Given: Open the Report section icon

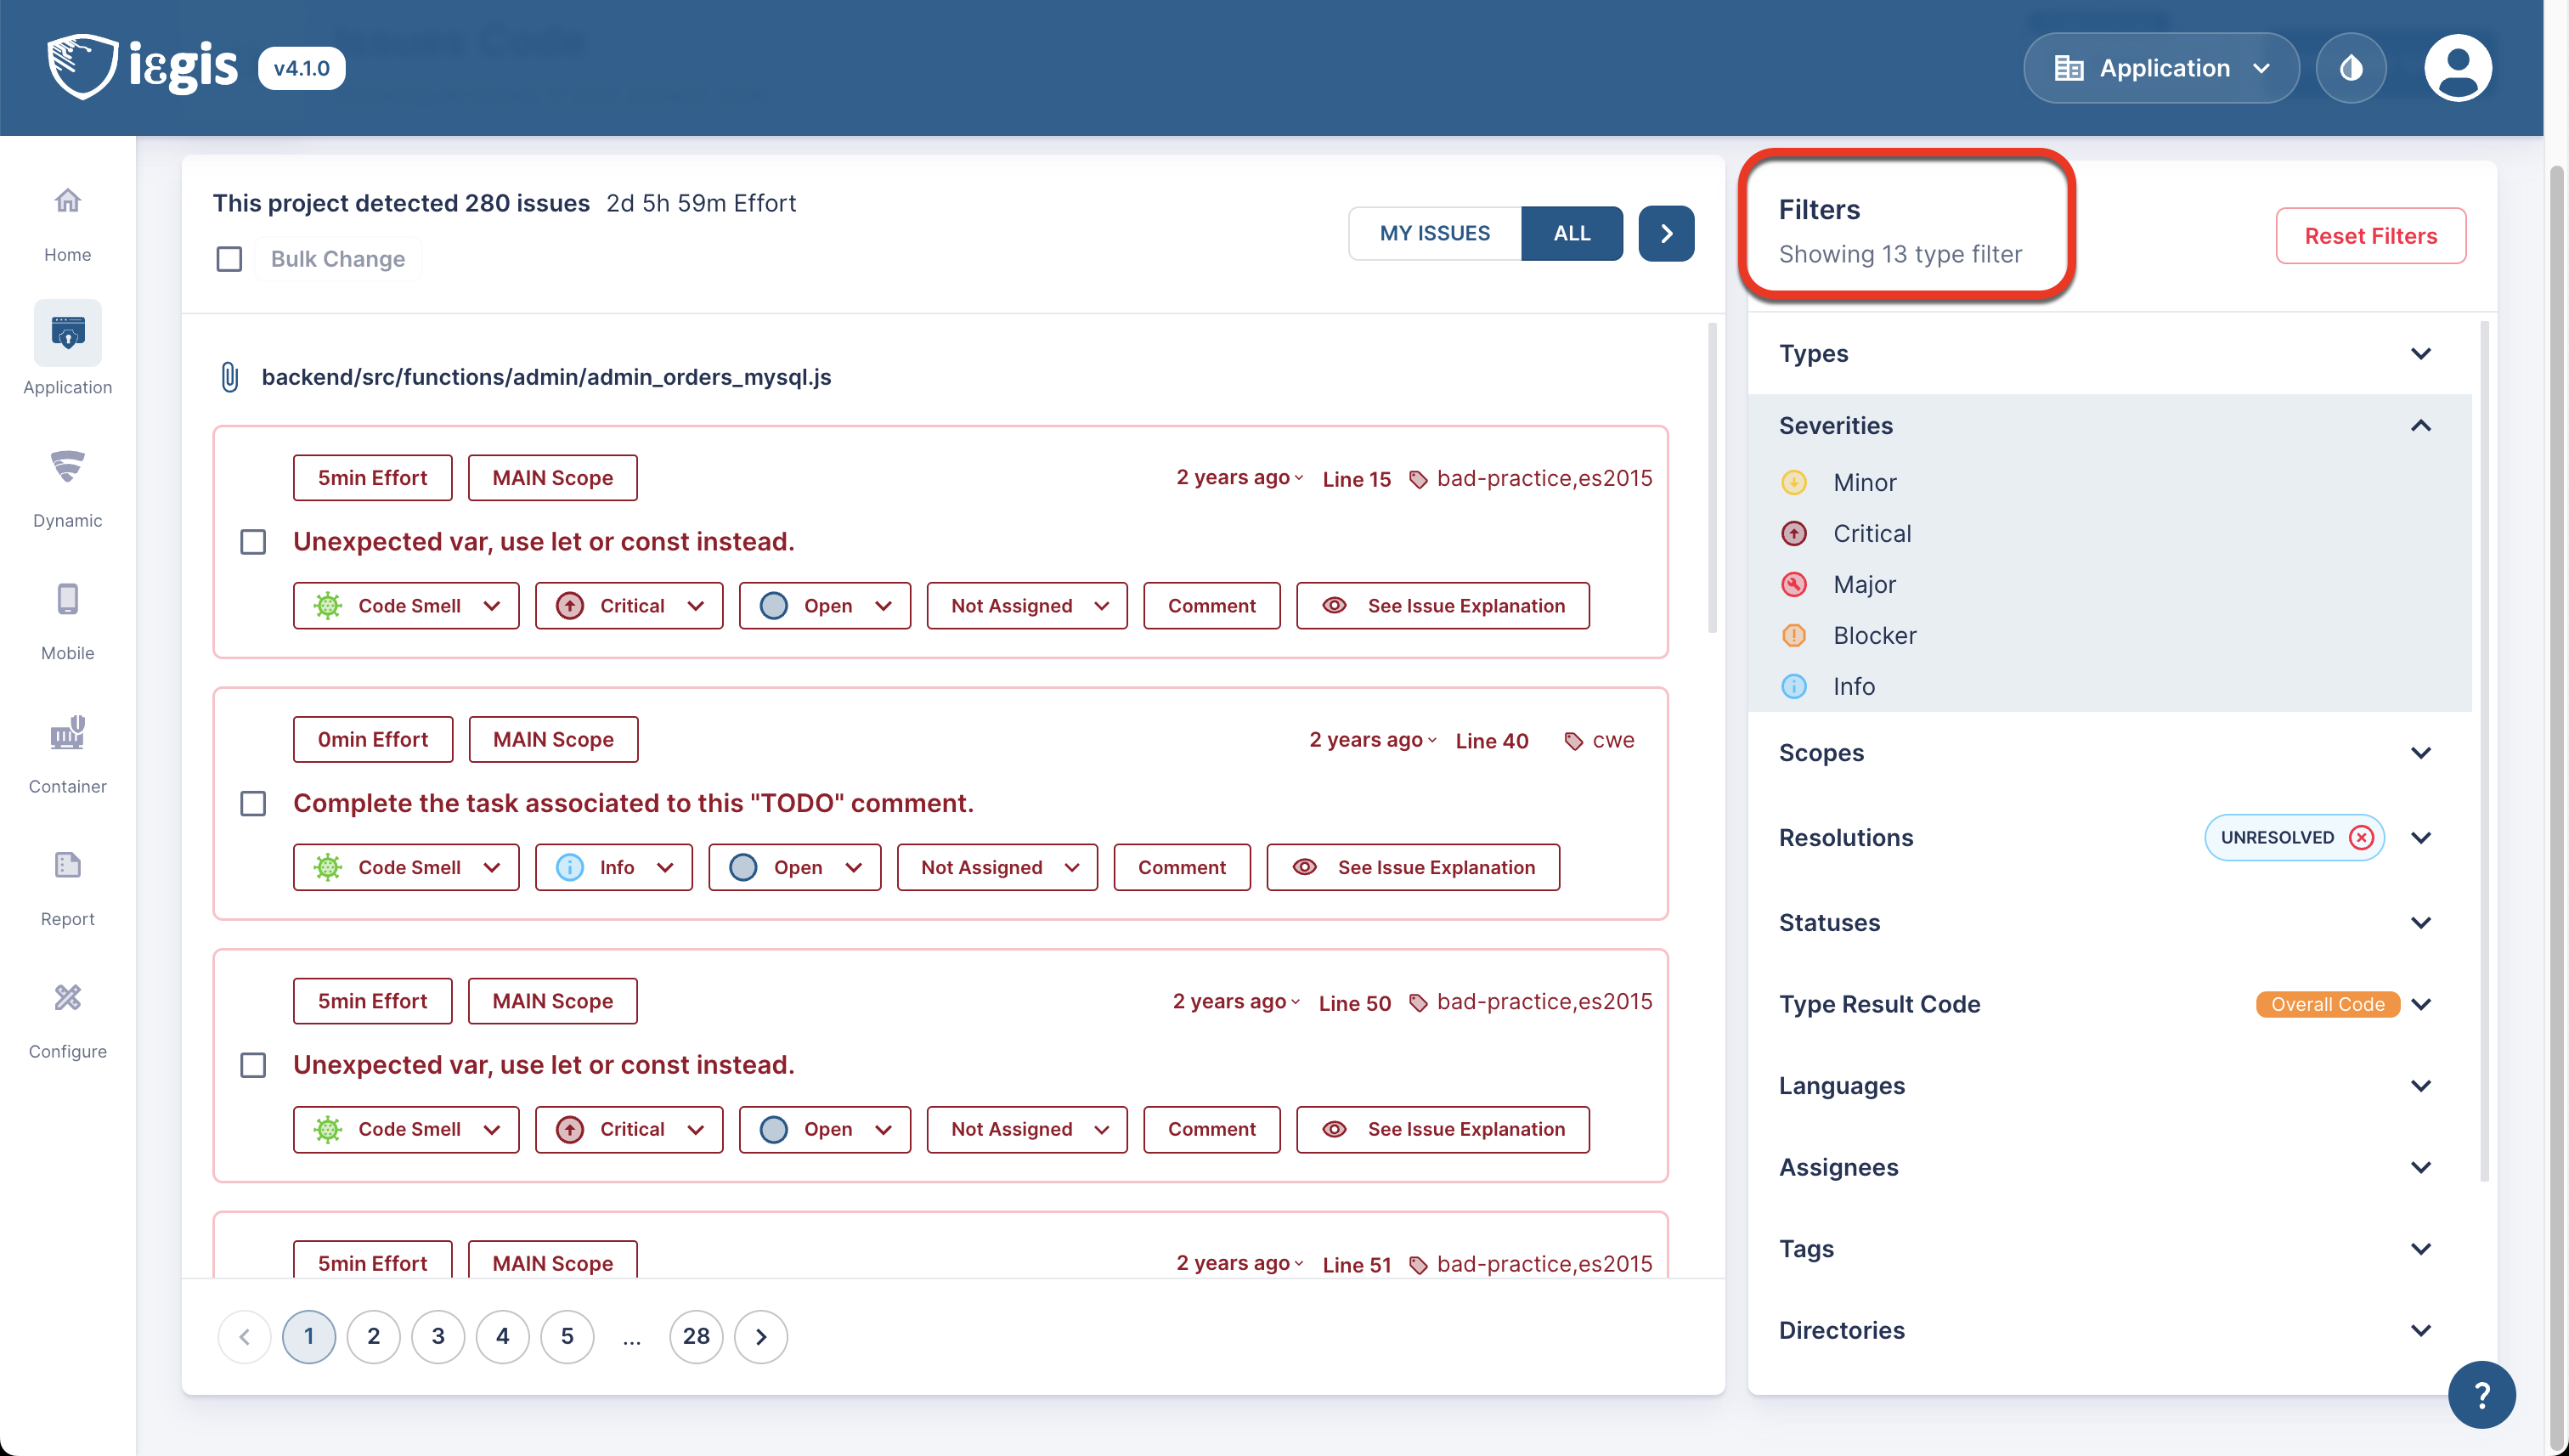Looking at the screenshot, I should pos(67,865).
